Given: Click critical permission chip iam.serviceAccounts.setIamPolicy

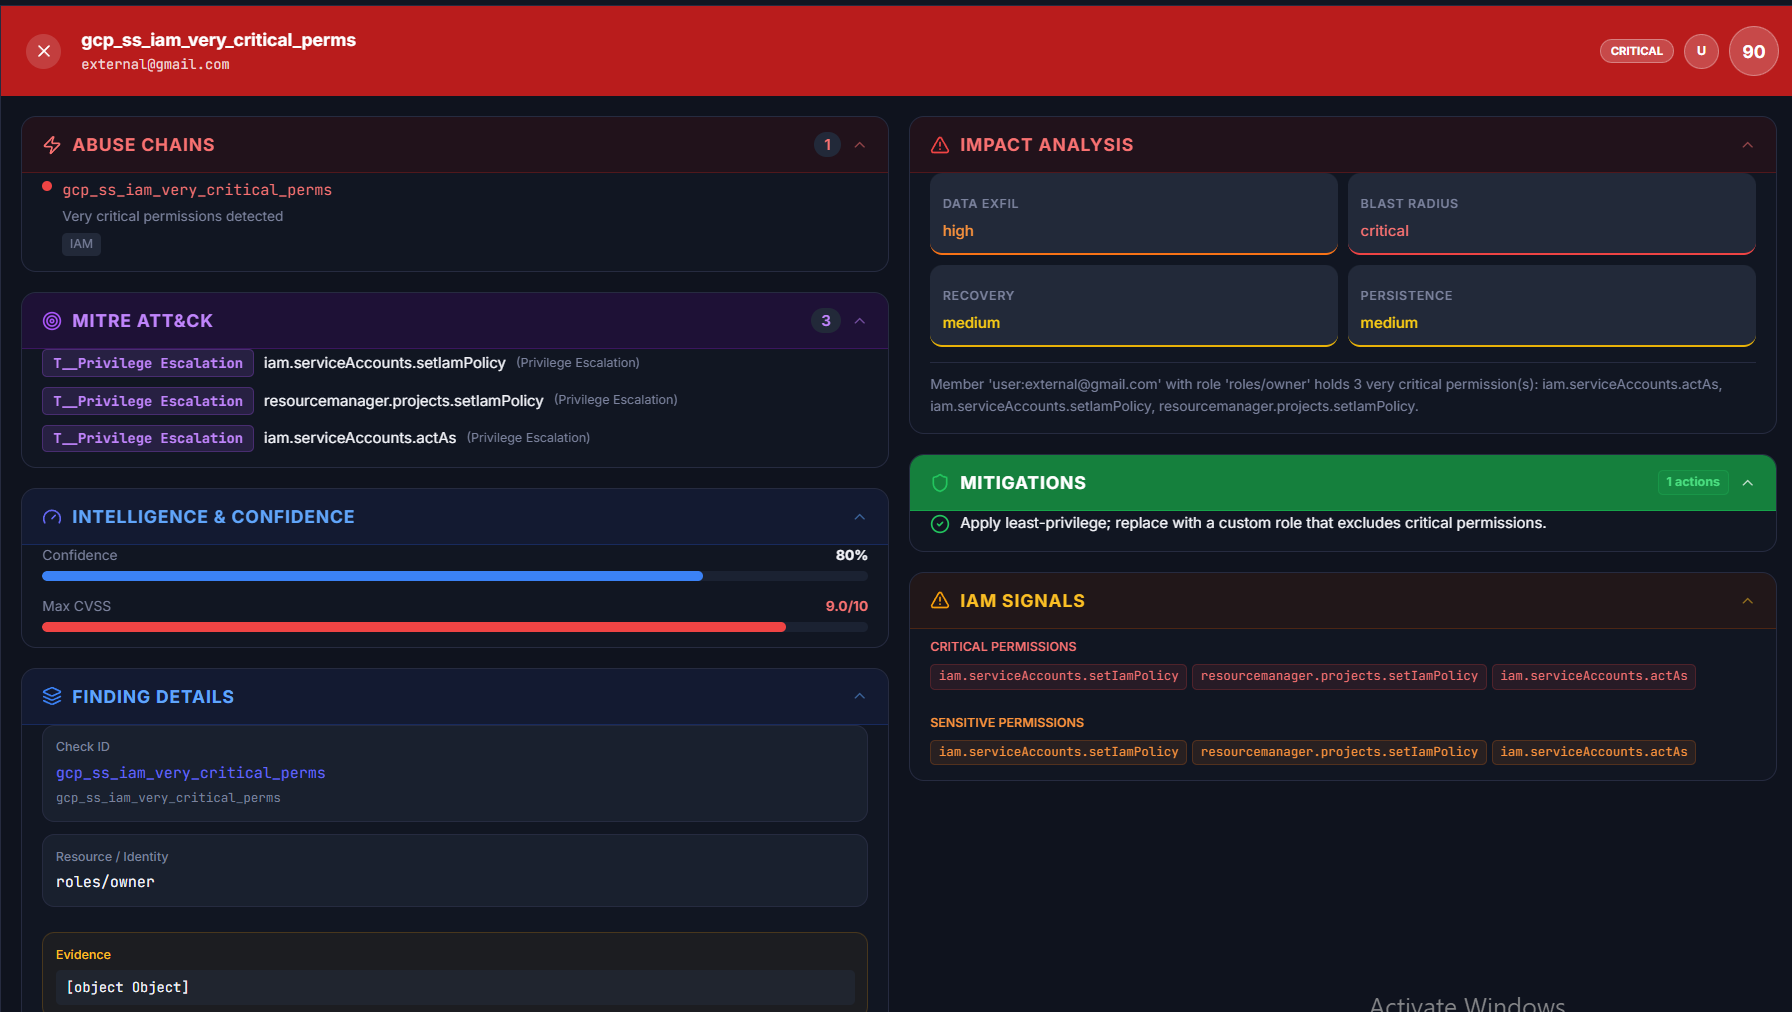Looking at the screenshot, I should pyautogui.click(x=1058, y=677).
